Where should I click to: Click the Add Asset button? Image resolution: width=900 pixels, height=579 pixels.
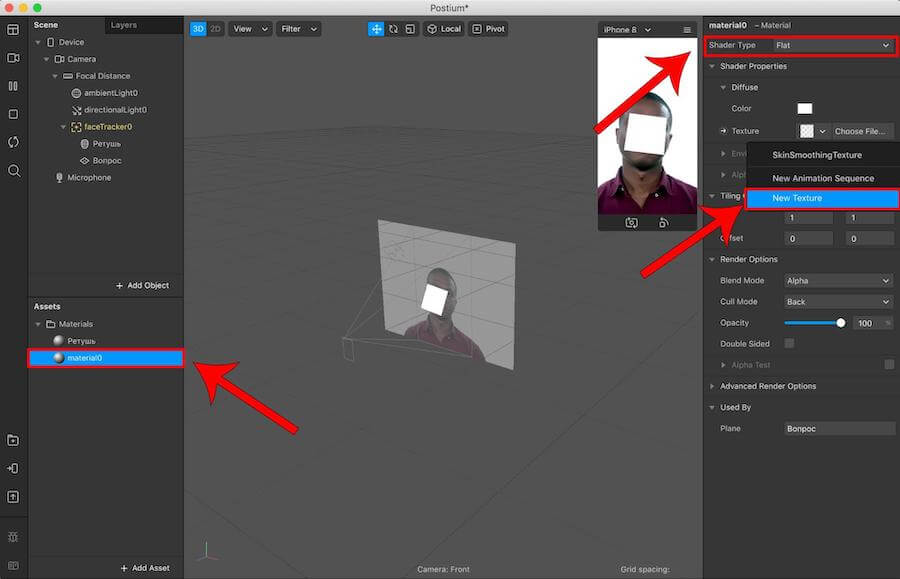[145, 568]
